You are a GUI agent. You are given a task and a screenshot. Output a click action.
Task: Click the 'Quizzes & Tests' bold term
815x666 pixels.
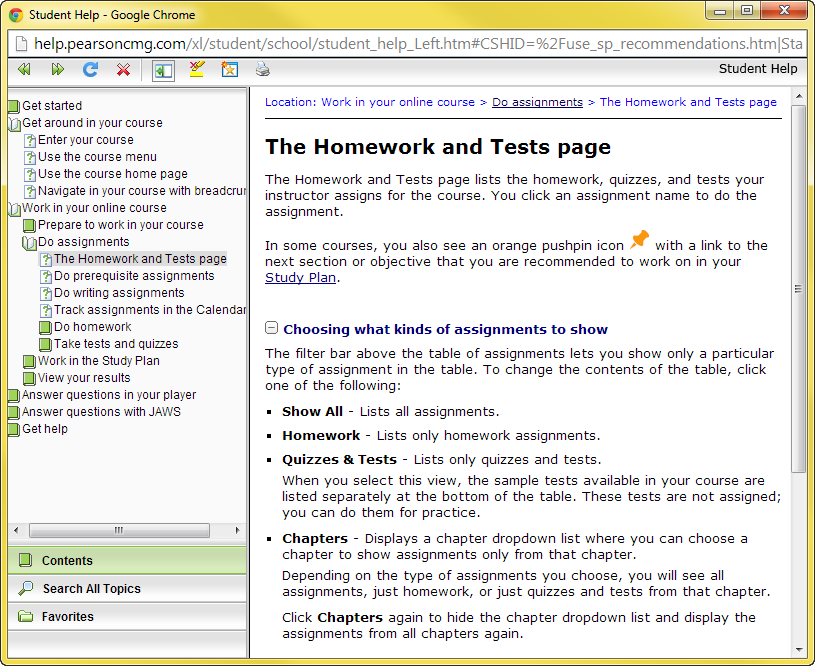click(339, 460)
